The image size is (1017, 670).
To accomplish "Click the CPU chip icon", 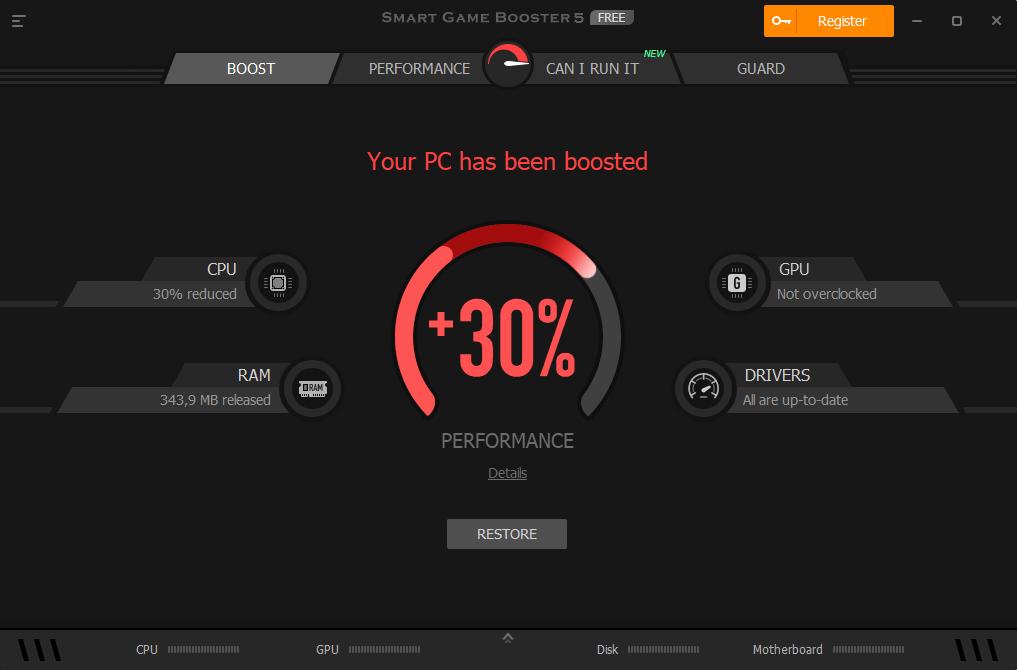I will (278, 283).
